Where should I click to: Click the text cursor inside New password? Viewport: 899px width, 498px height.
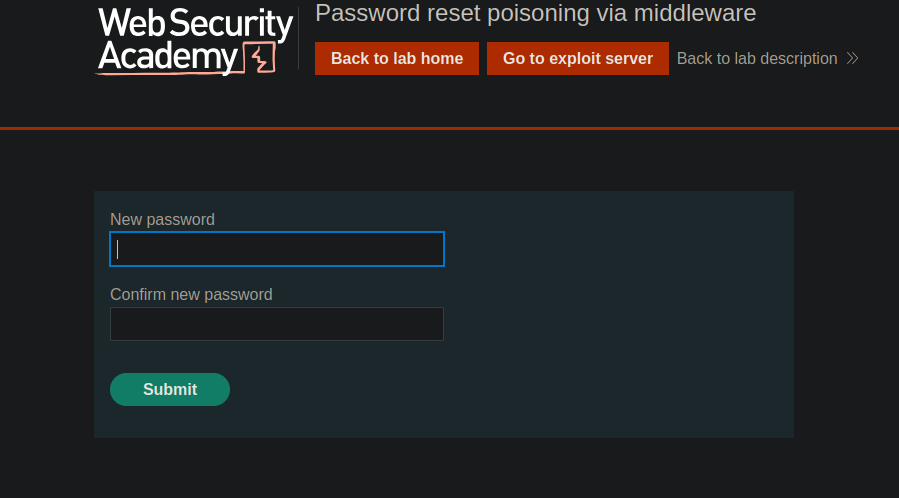pos(118,249)
